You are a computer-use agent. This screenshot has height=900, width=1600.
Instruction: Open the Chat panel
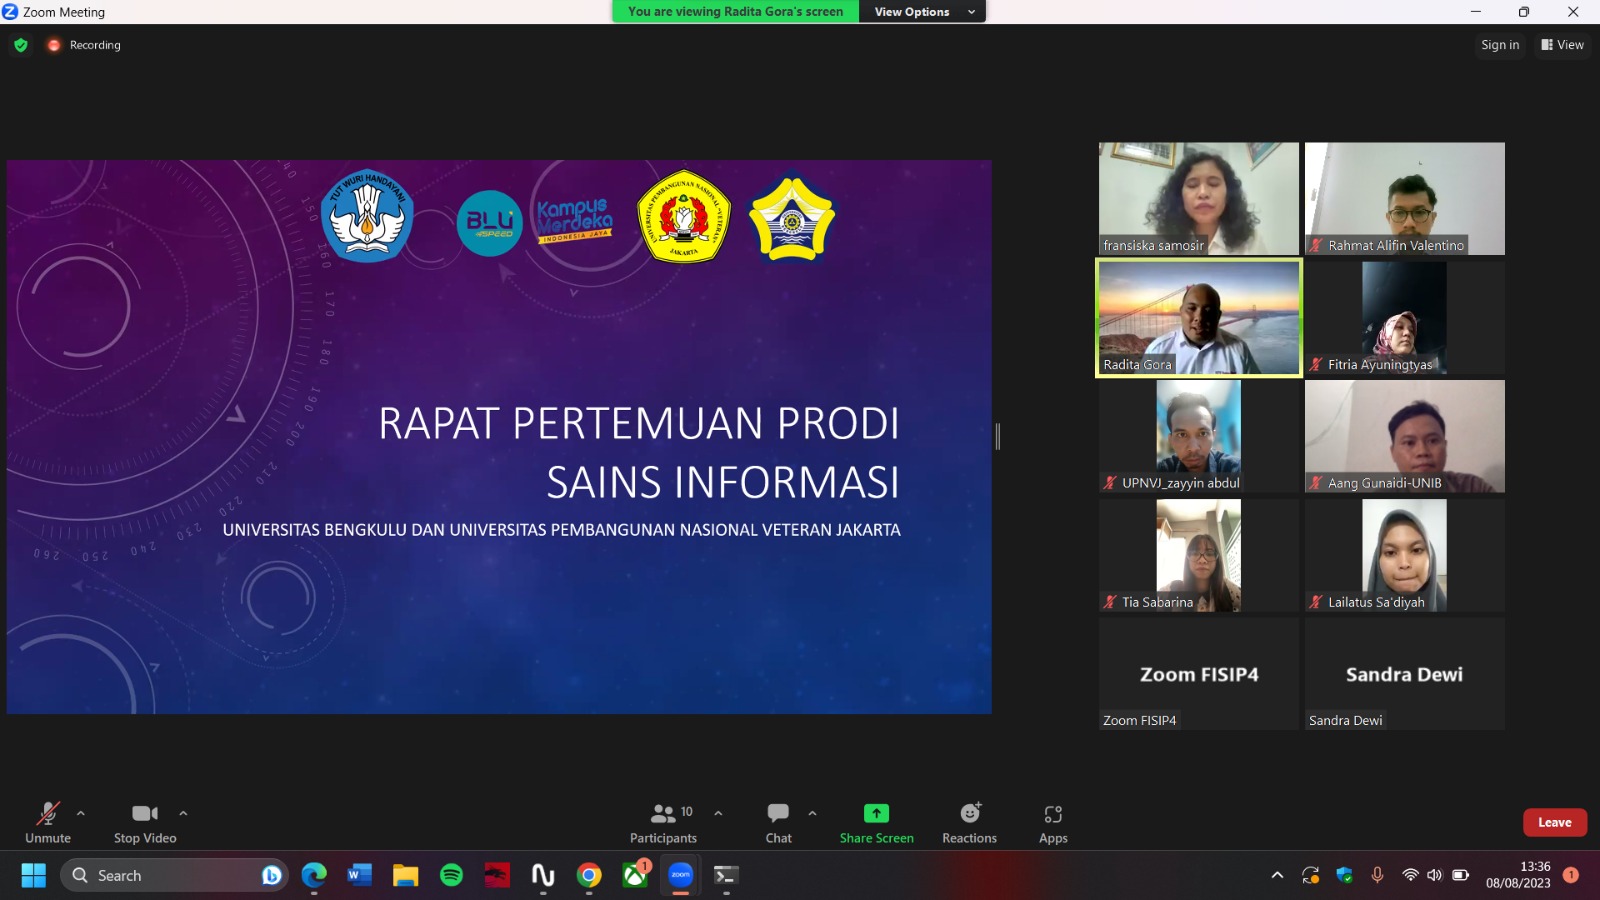[778, 823]
